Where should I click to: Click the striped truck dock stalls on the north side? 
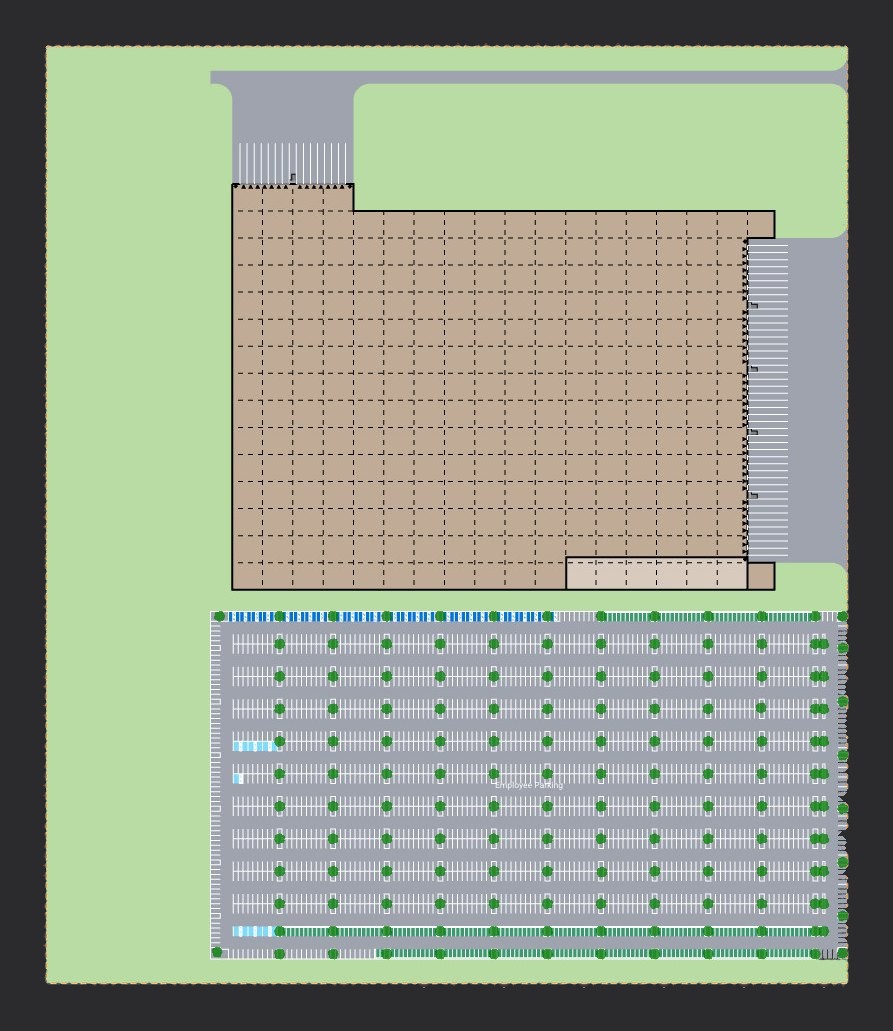click(x=293, y=164)
